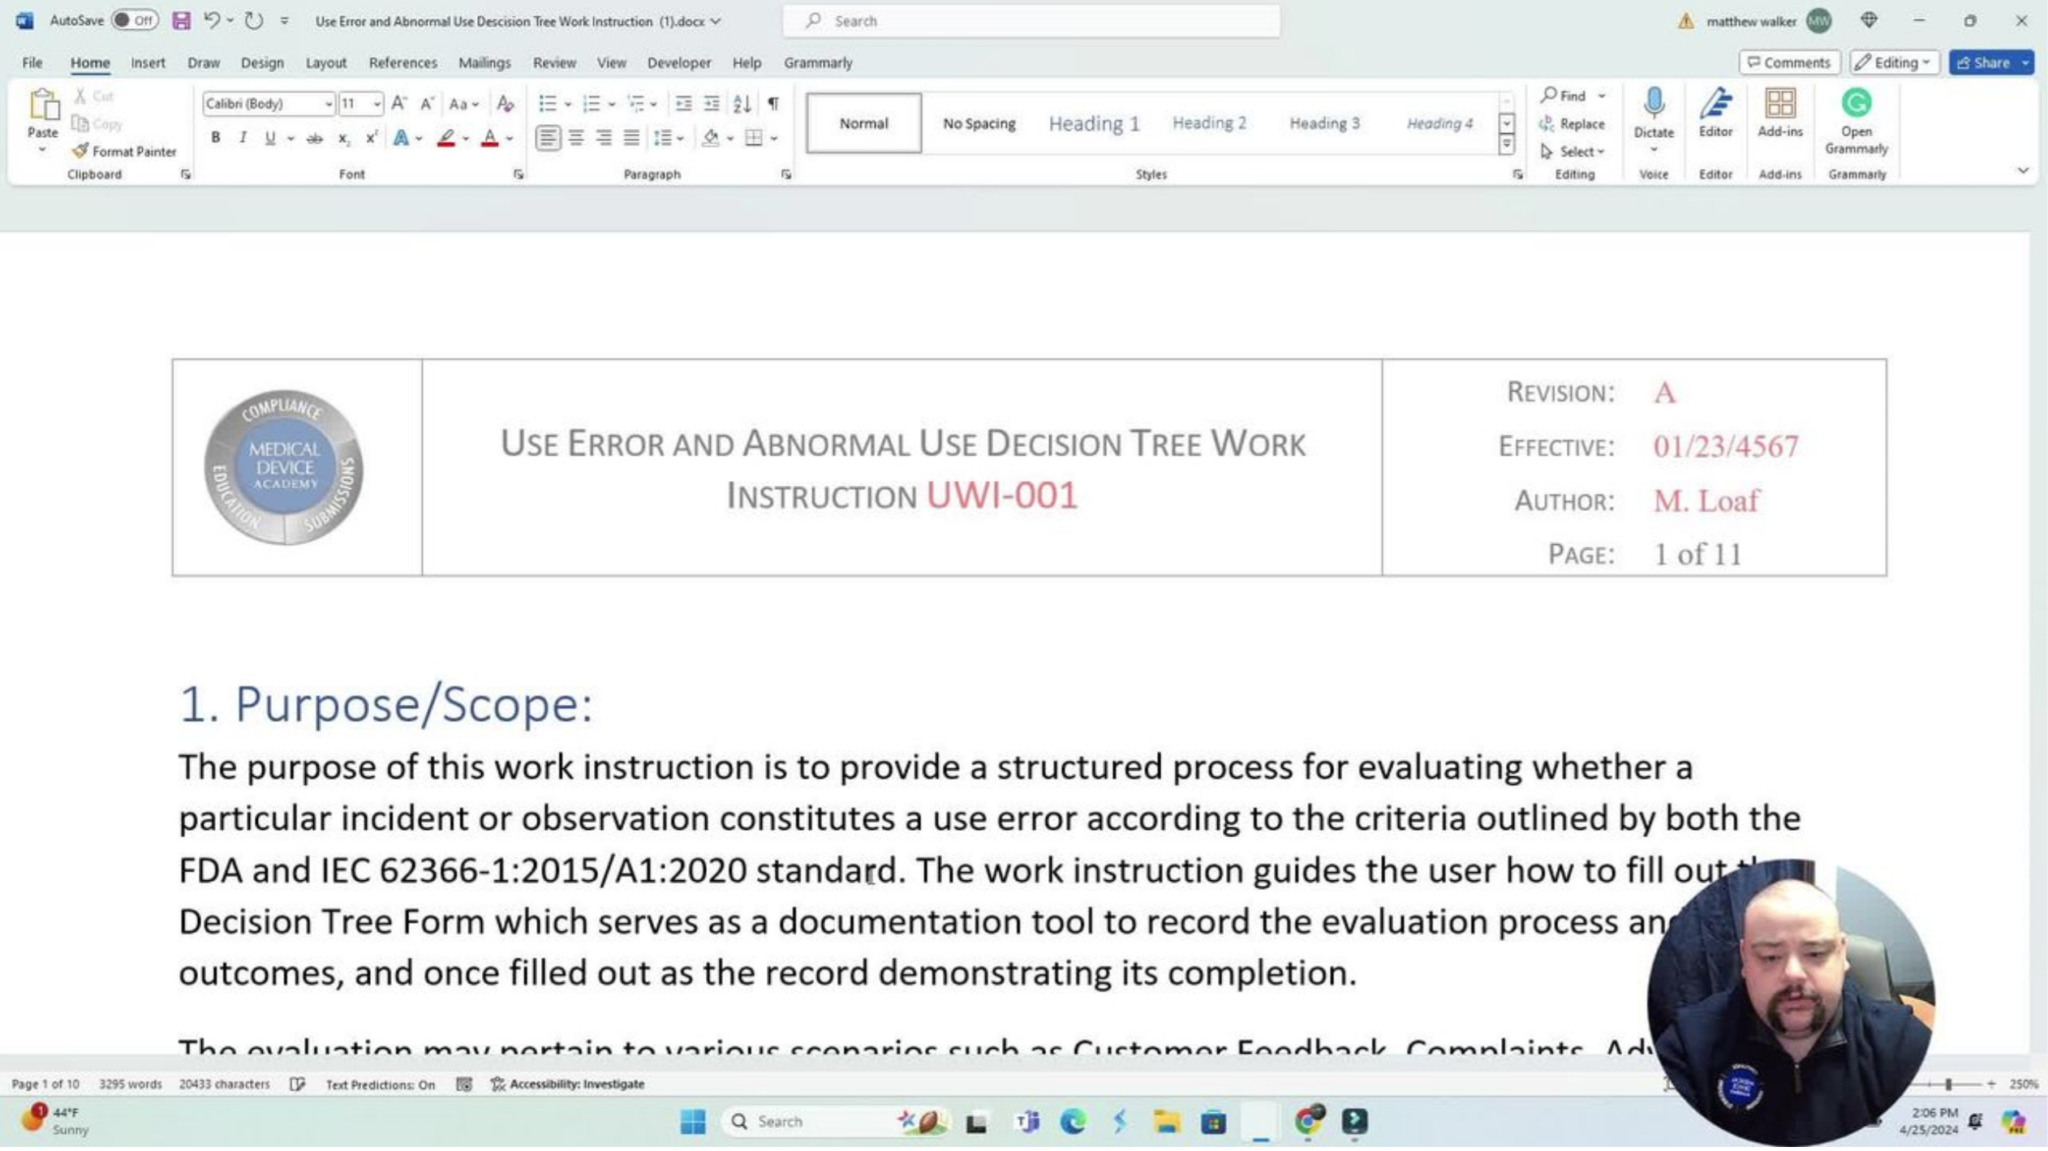Click the bulleted list icon
2048x1151 pixels.
(546, 102)
